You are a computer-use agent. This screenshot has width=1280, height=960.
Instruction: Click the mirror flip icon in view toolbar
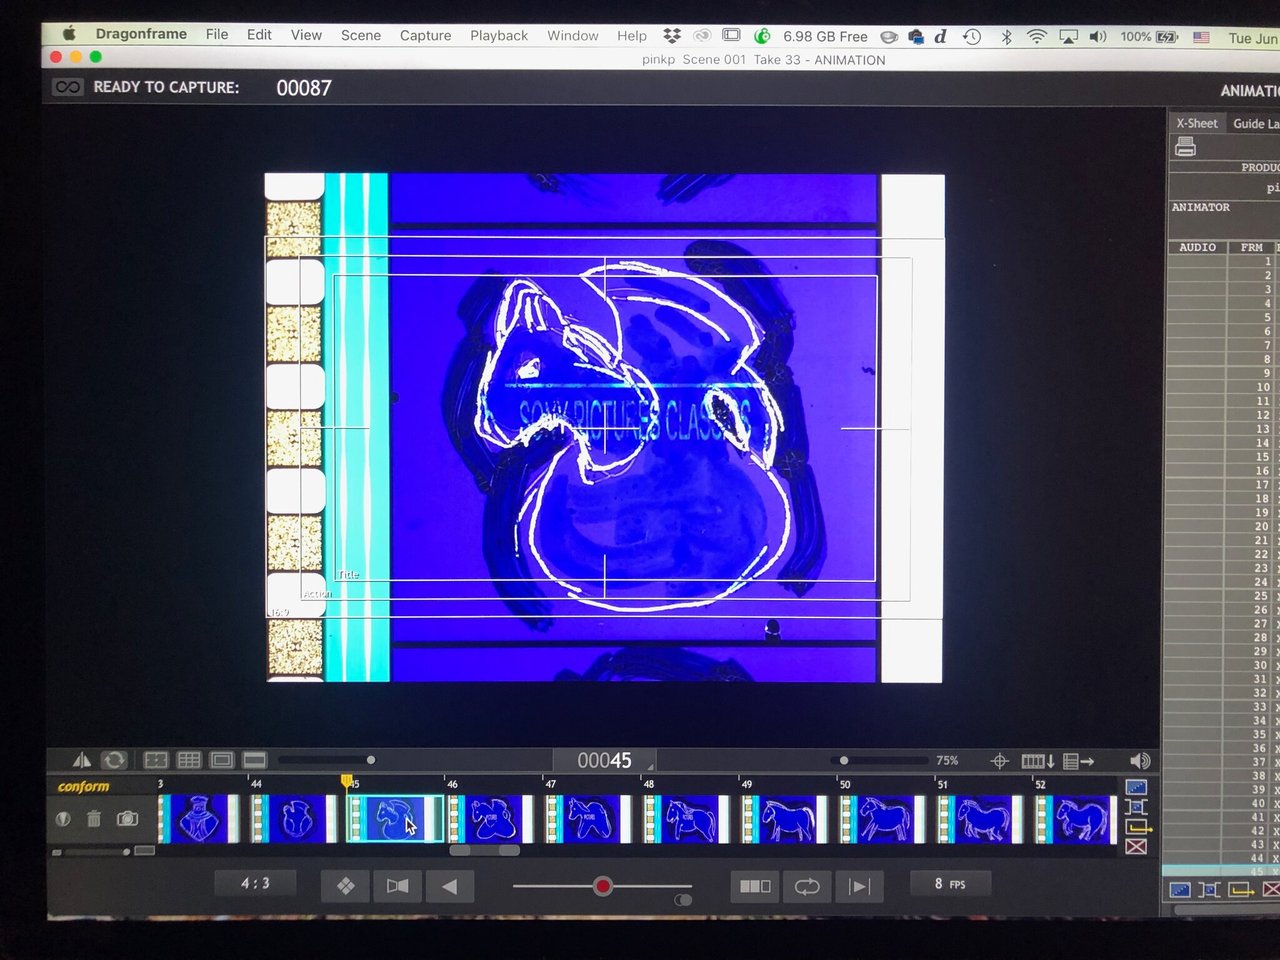coord(82,760)
